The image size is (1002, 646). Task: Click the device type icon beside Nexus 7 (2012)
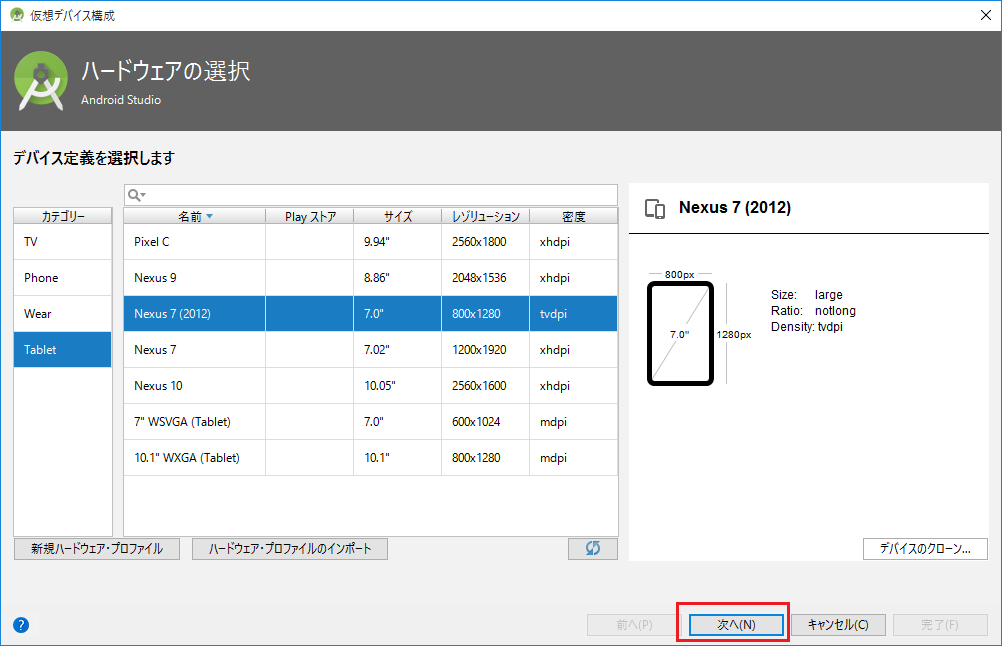click(x=655, y=209)
